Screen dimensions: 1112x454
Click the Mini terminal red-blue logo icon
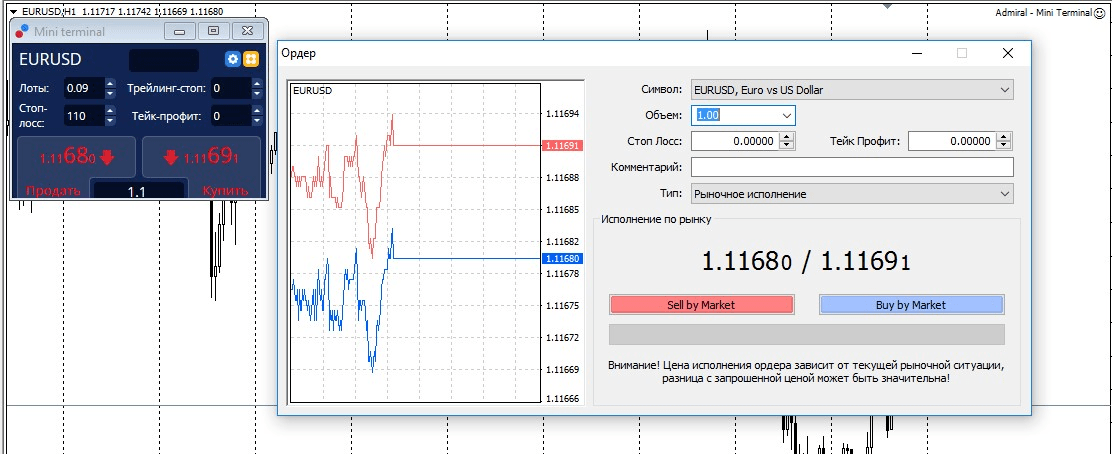pyautogui.click(x=22, y=31)
